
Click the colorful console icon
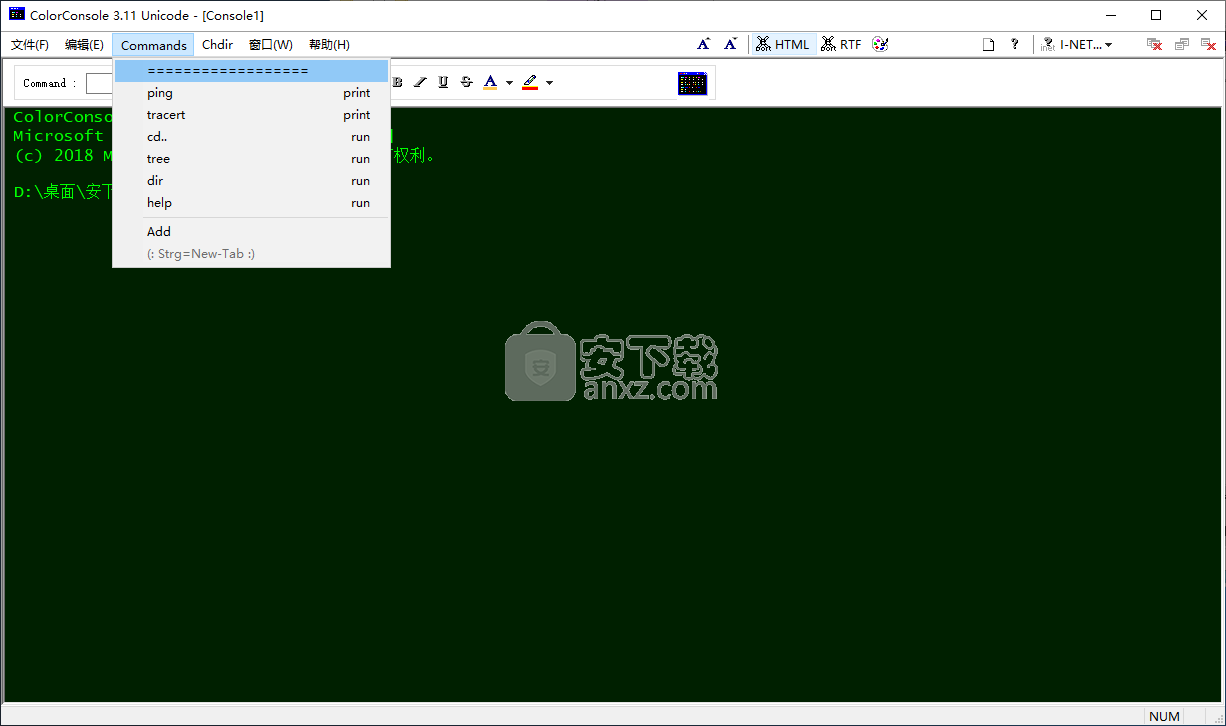[x=692, y=83]
